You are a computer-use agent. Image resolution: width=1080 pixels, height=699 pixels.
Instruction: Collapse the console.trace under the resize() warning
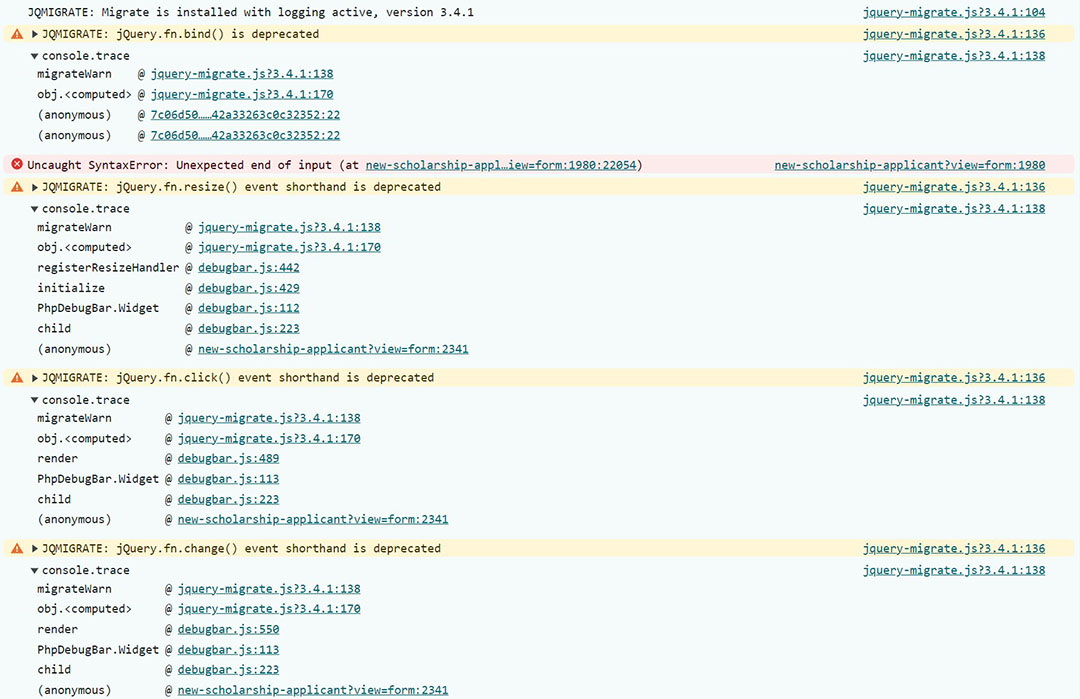point(35,209)
